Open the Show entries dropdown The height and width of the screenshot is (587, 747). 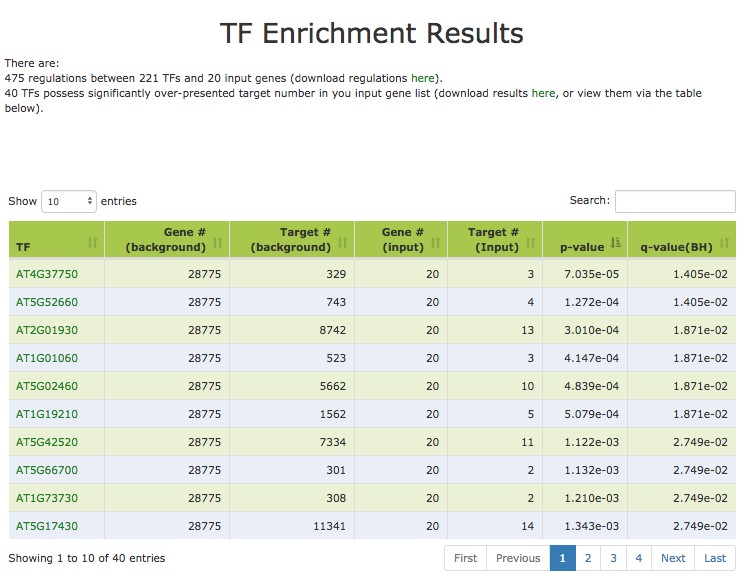(x=68, y=201)
